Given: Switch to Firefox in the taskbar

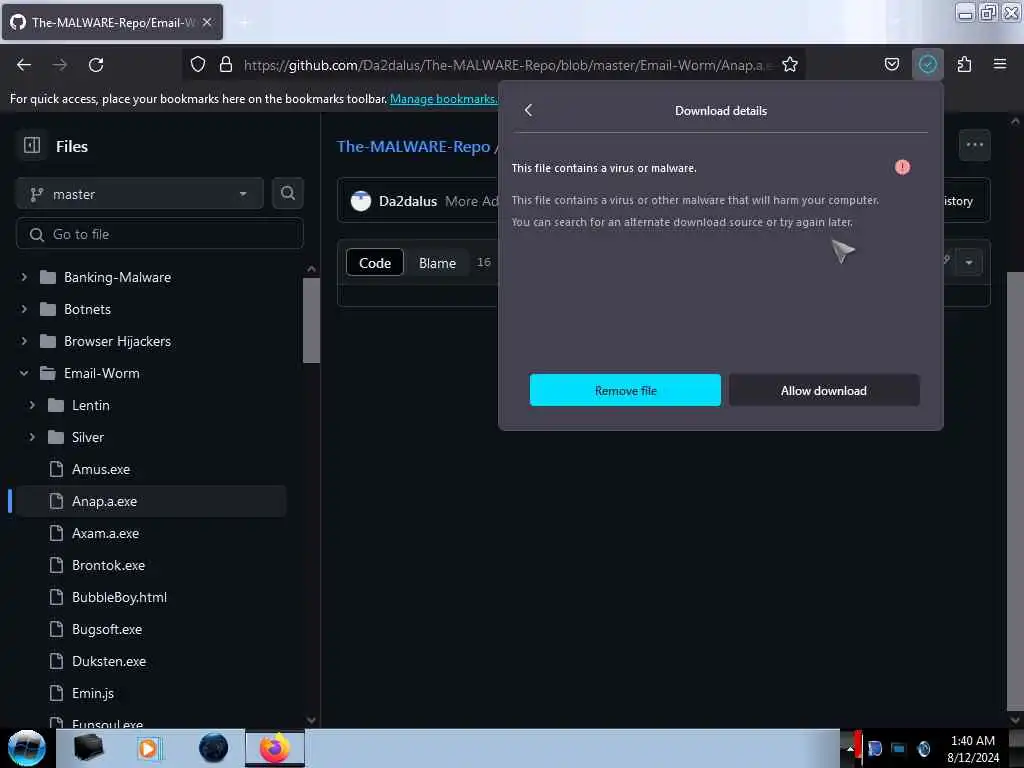Looking at the screenshot, I should click(274, 748).
